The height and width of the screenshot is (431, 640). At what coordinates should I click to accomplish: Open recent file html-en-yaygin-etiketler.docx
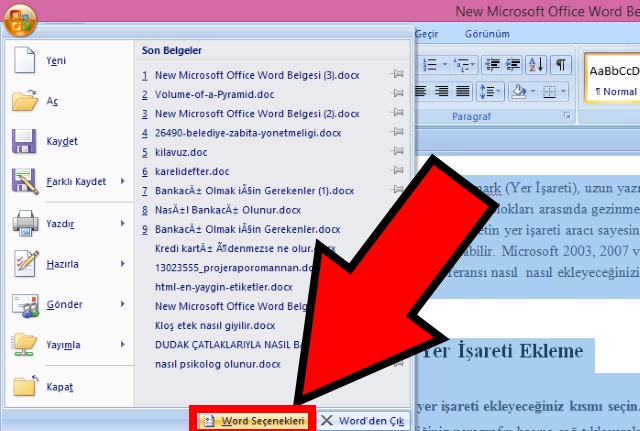[224, 287]
